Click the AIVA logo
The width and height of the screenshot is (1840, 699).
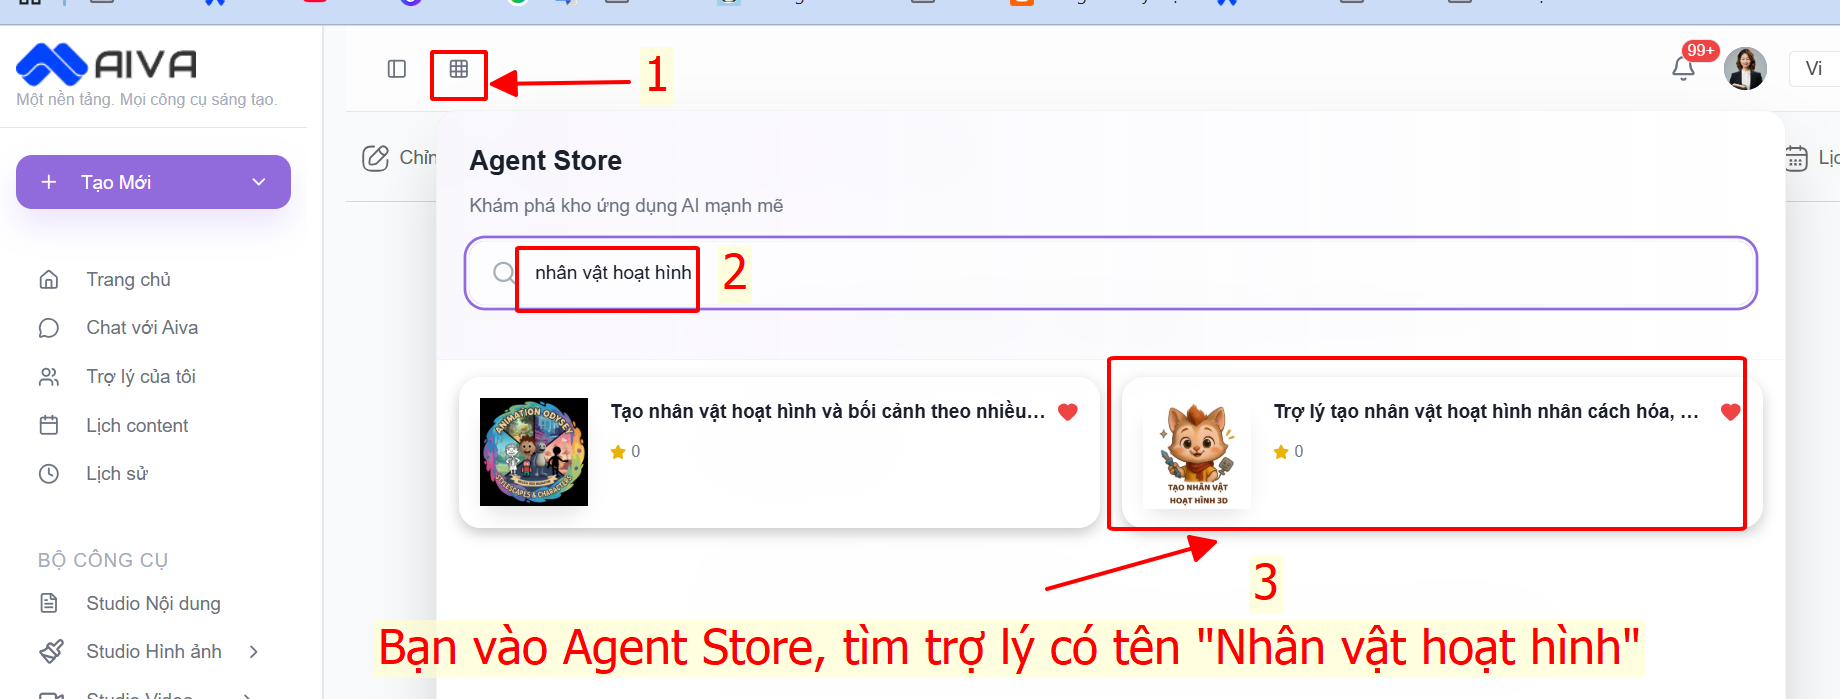[x=107, y=65]
